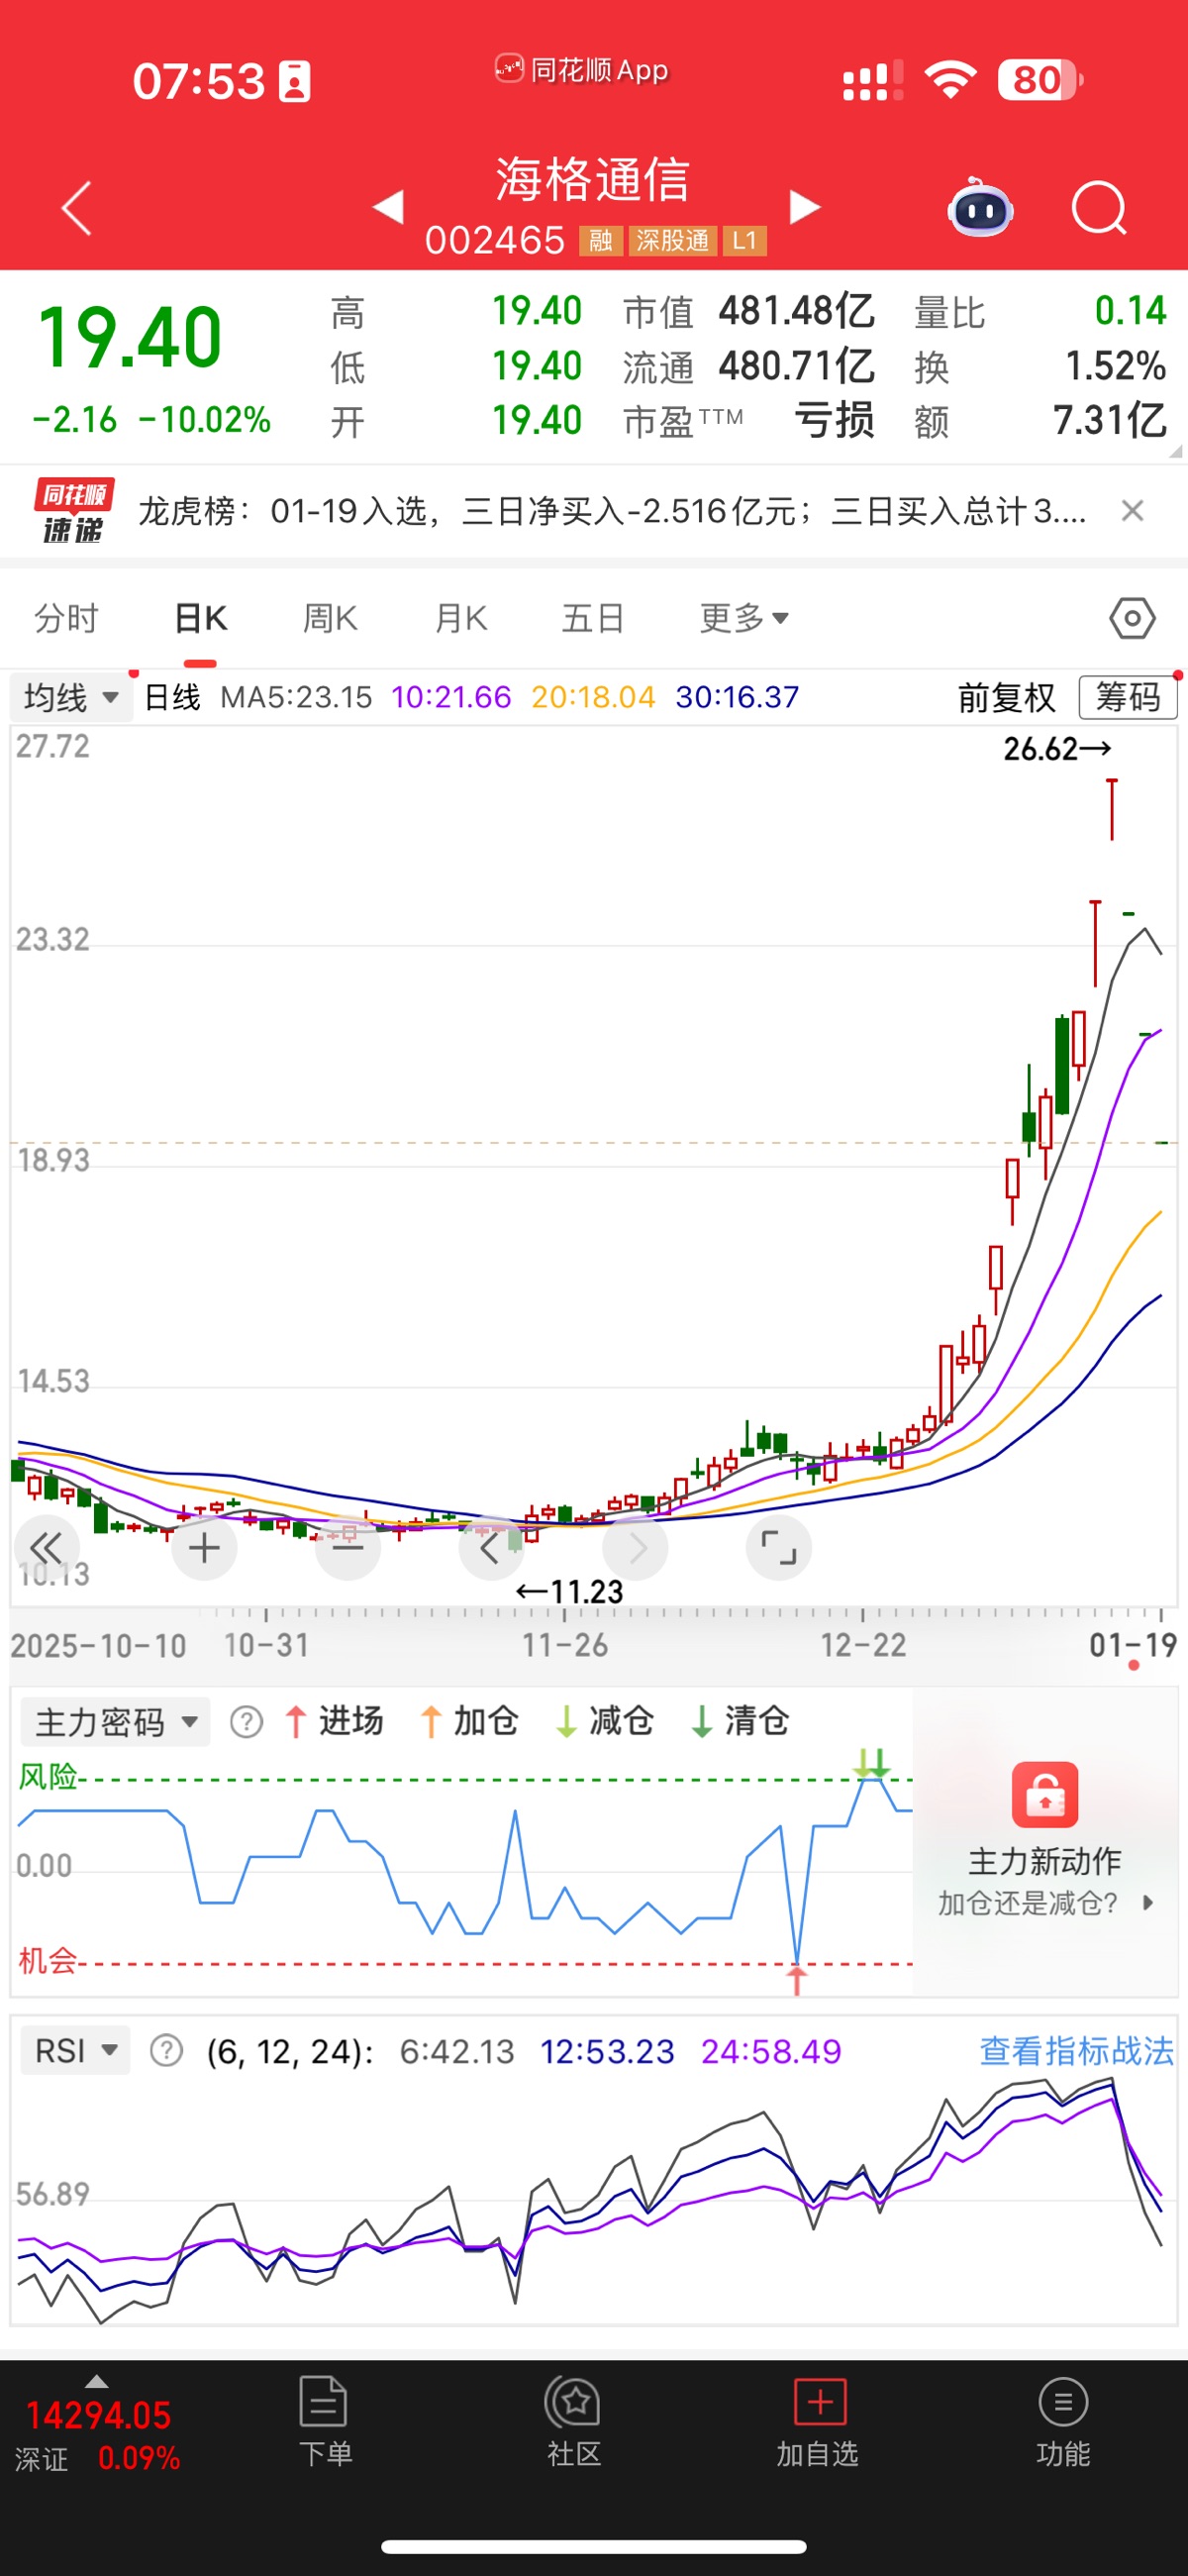Image resolution: width=1188 pixels, height=2576 pixels.
Task: Open the 主力密码 indicator dropdown
Action: click(x=116, y=1722)
